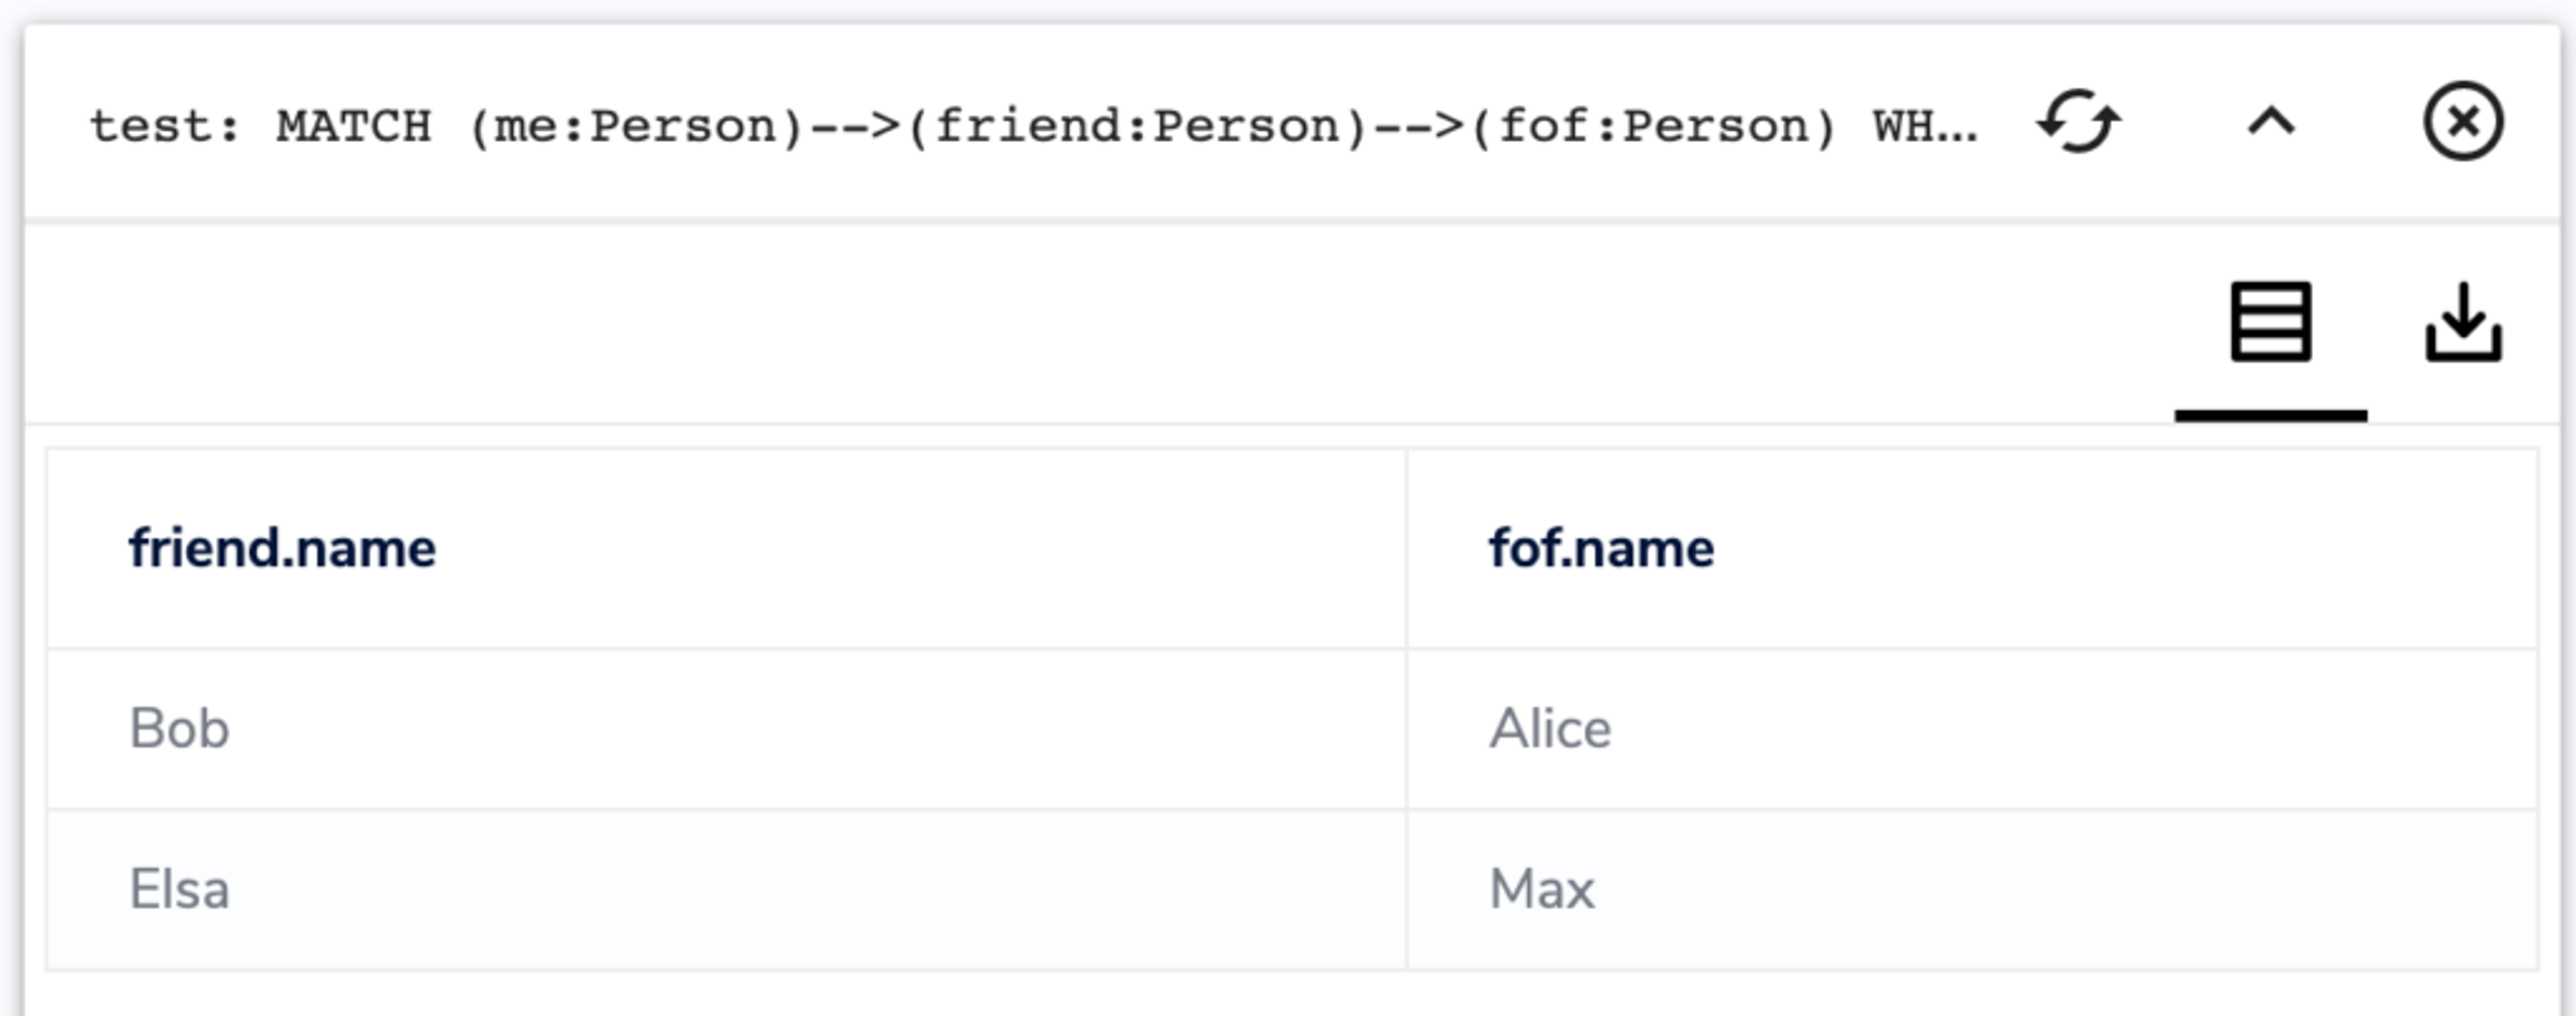Click the Alice cell
This screenshot has height=1016, width=2576.
[1972, 729]
